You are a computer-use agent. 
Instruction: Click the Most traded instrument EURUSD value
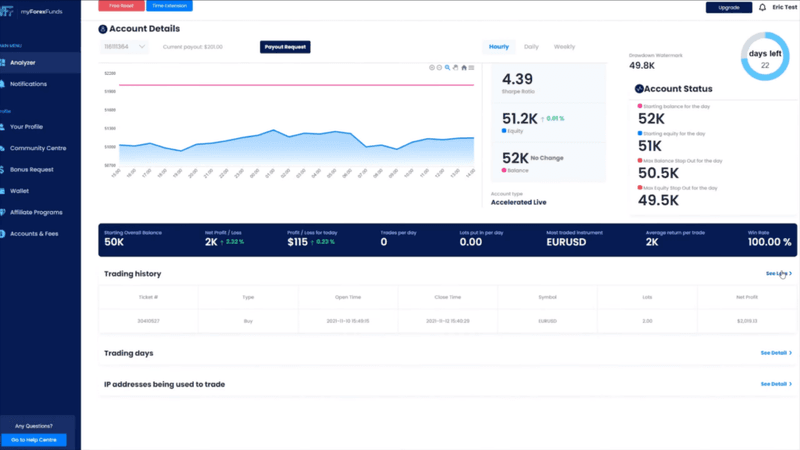[566, 242]
